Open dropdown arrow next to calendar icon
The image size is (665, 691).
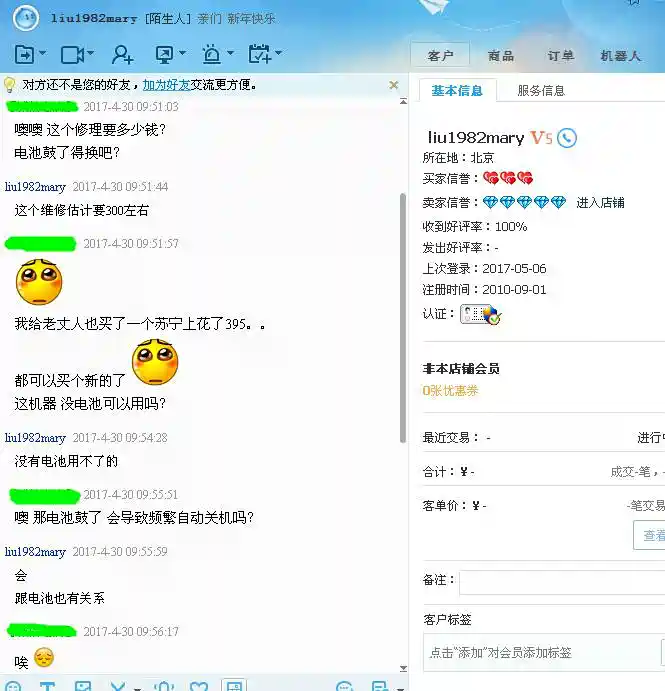278,54
